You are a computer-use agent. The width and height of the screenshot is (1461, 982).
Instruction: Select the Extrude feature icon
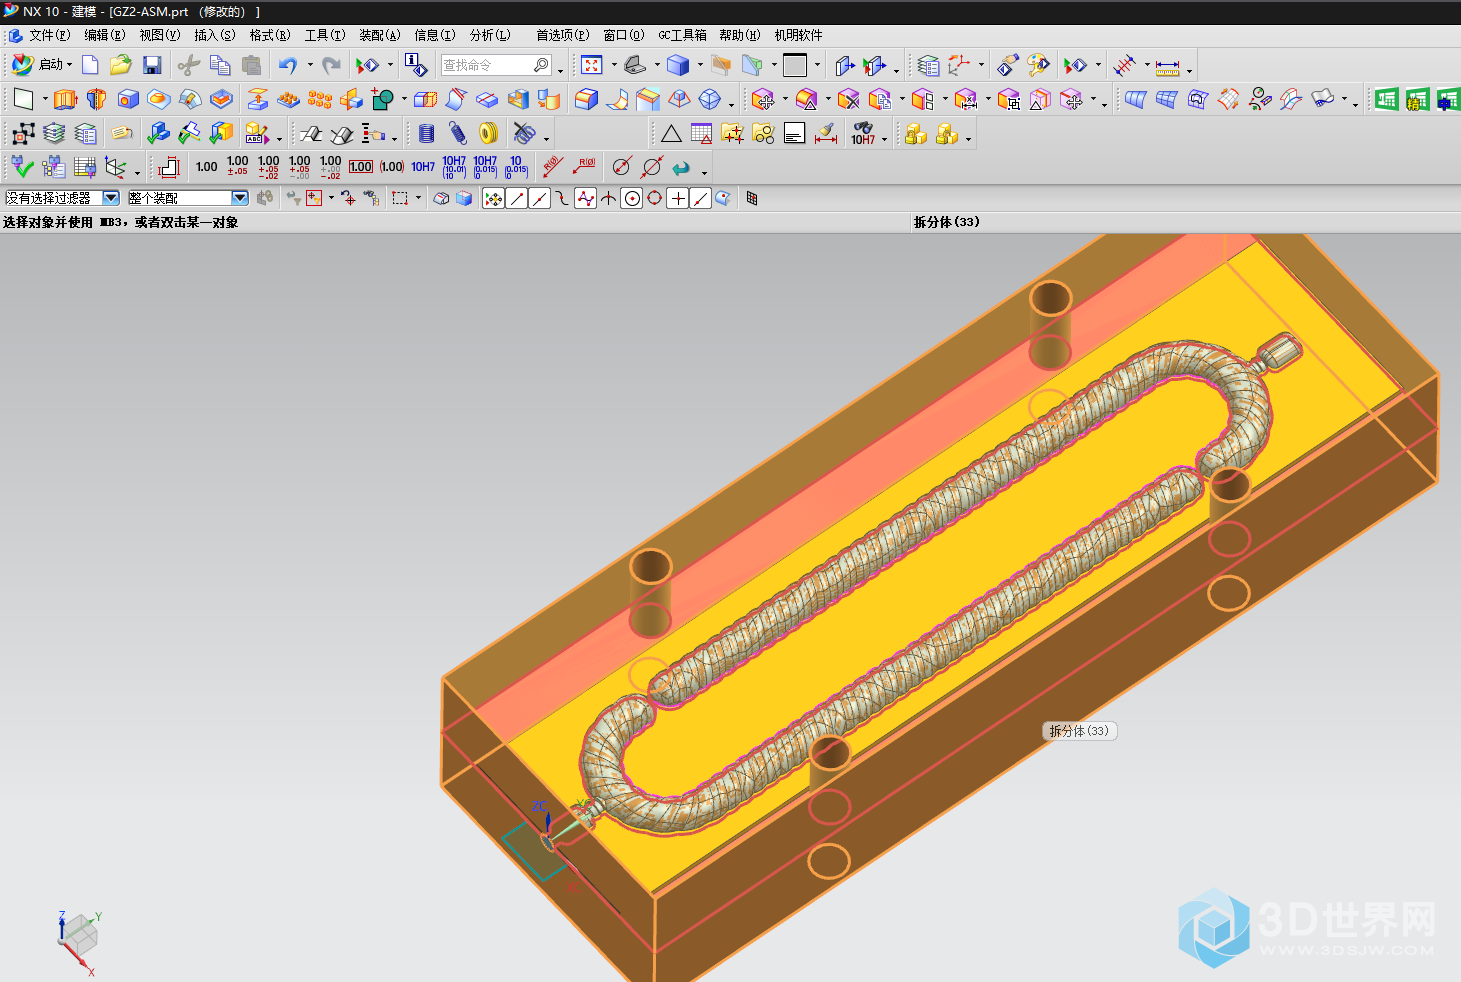click(x=66, y=99)
